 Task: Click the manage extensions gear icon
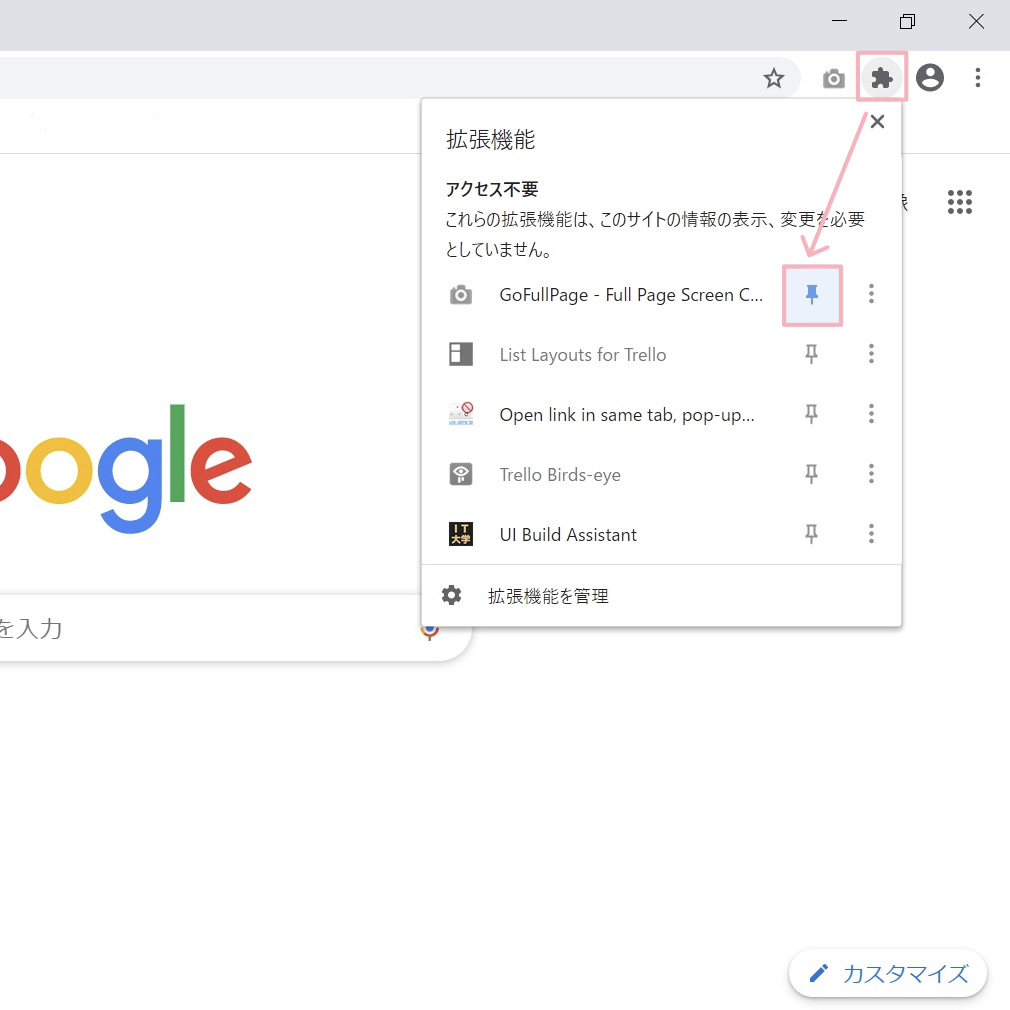click(451, 594)
